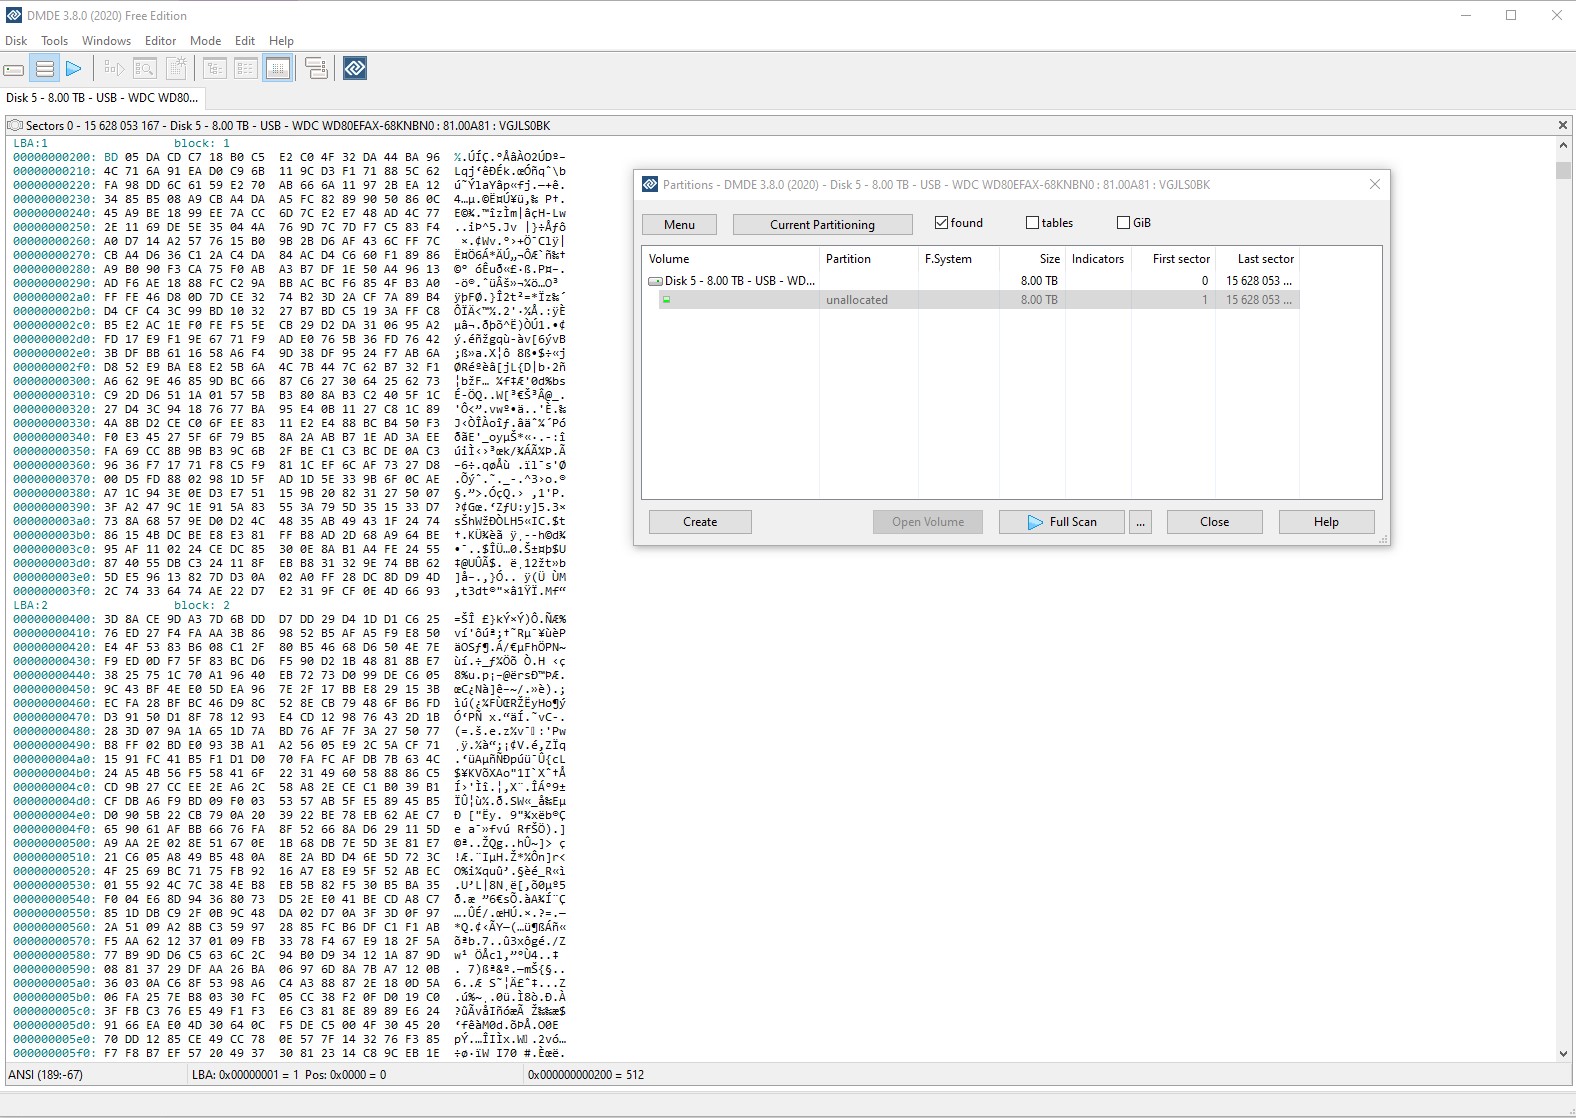Click the LBA:1 label in hex editor

(31, 143)
